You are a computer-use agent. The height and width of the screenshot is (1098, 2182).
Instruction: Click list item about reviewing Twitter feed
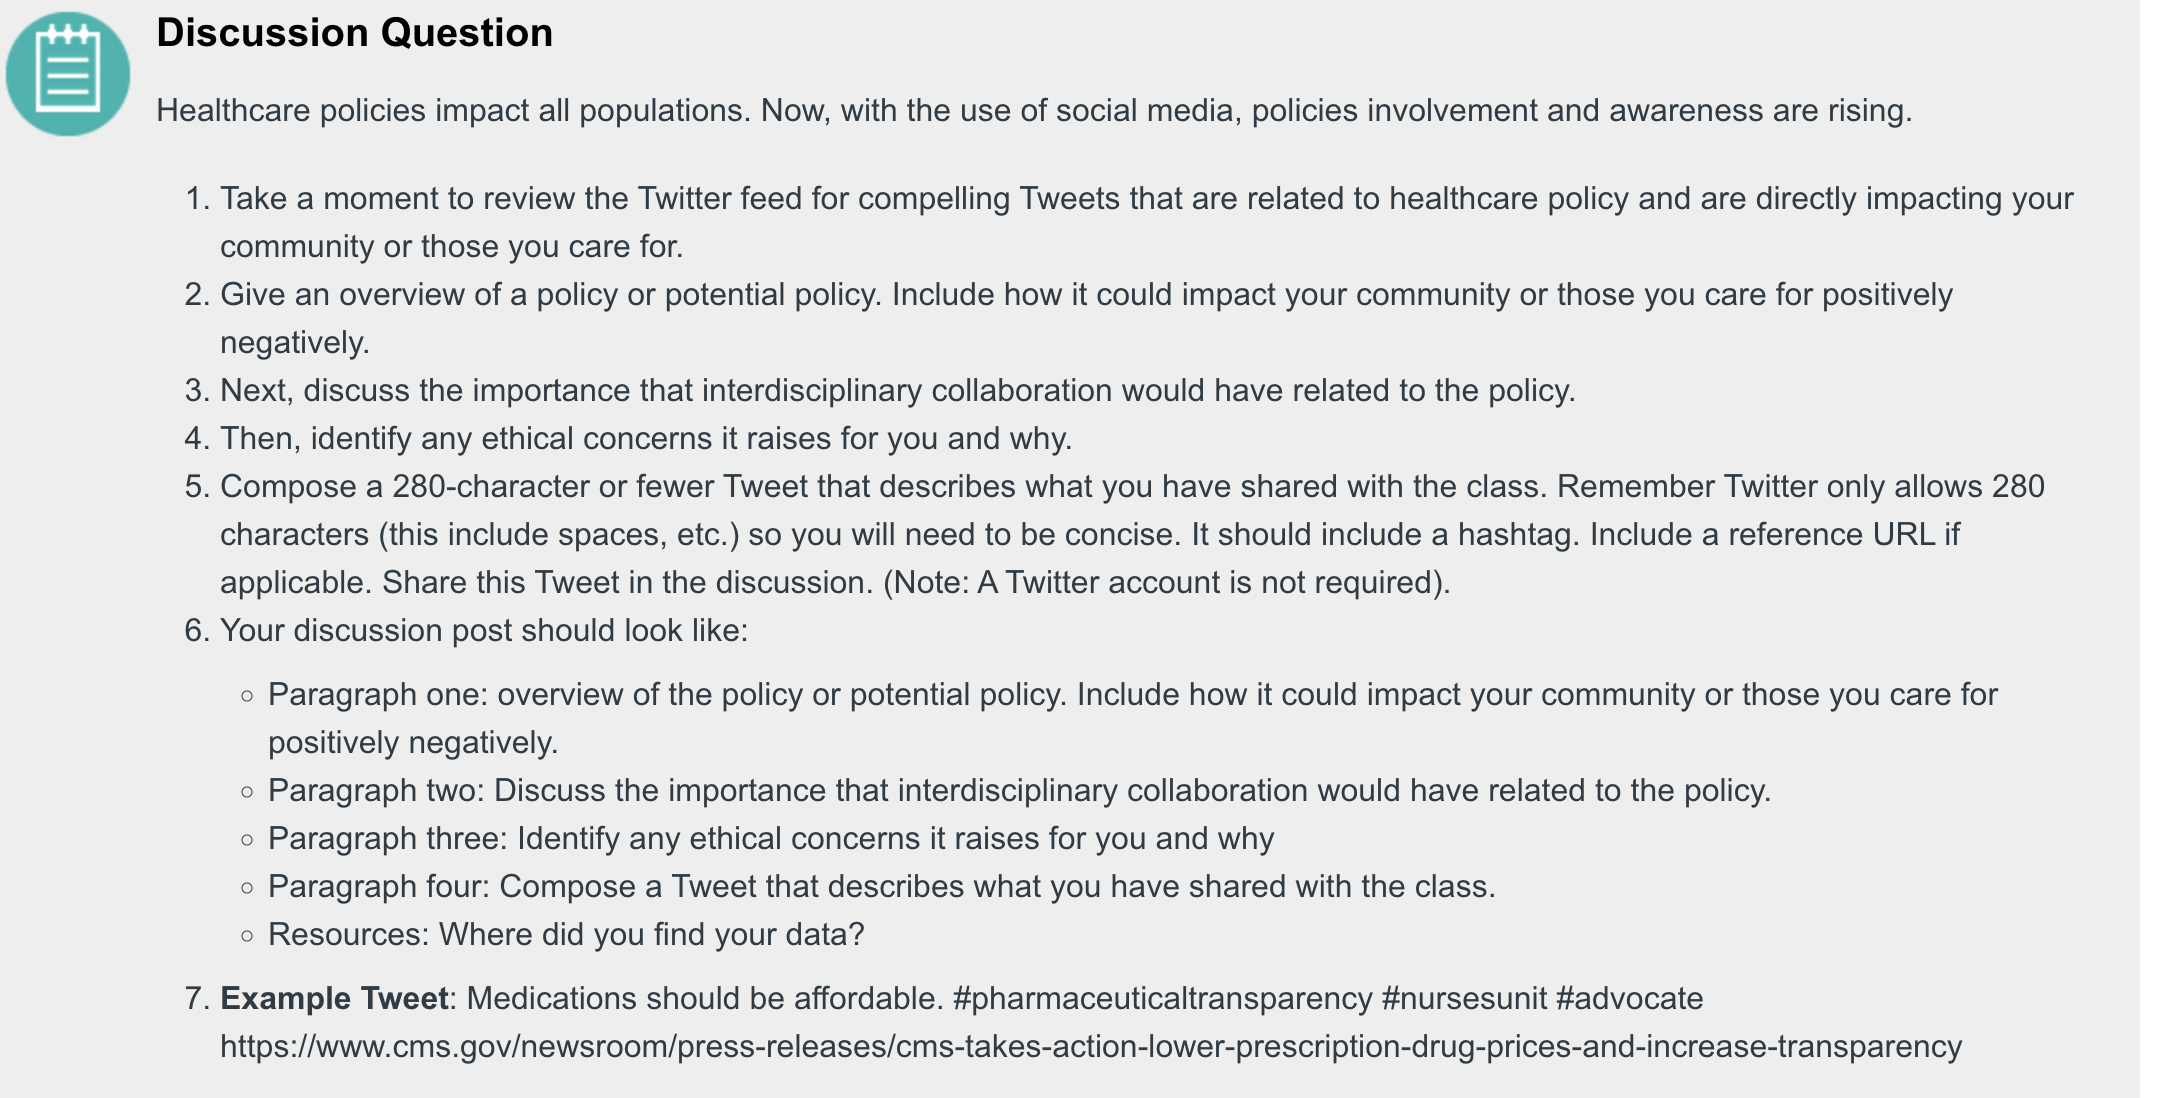click(x=1147, y=222)
